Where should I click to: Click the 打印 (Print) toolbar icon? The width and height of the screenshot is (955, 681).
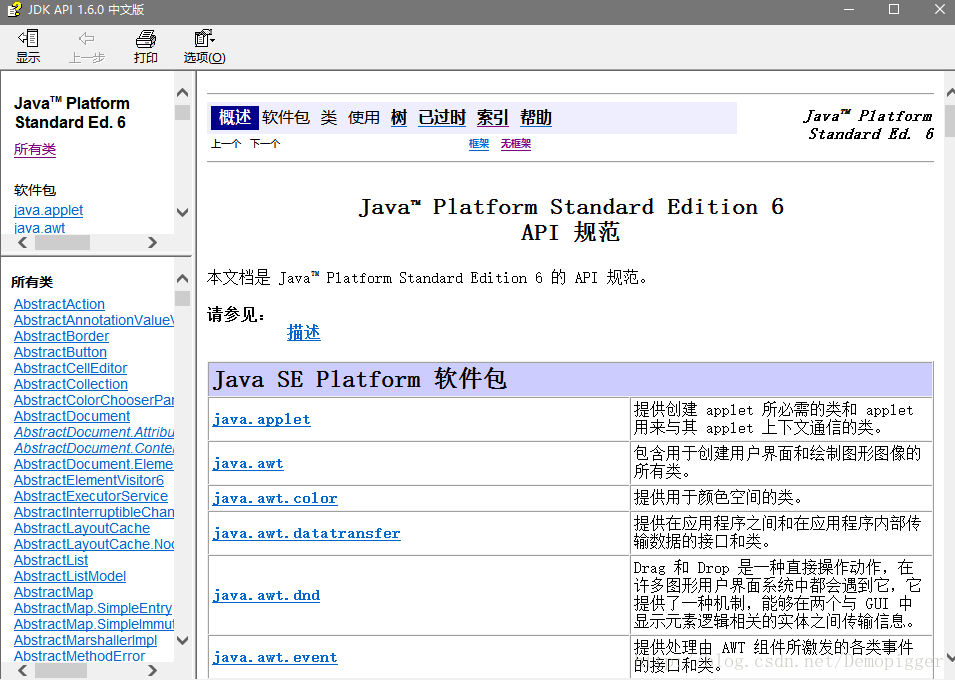pos(146,46)
